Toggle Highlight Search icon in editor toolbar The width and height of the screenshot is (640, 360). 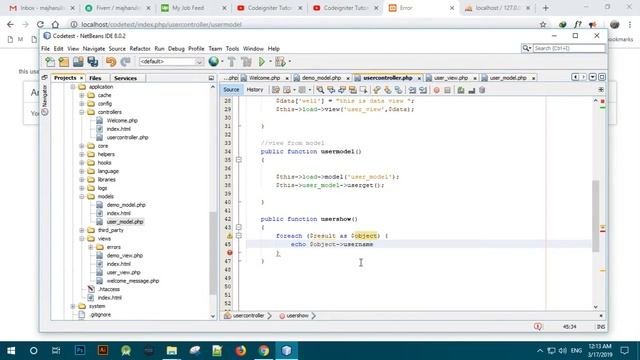[353, 90]
